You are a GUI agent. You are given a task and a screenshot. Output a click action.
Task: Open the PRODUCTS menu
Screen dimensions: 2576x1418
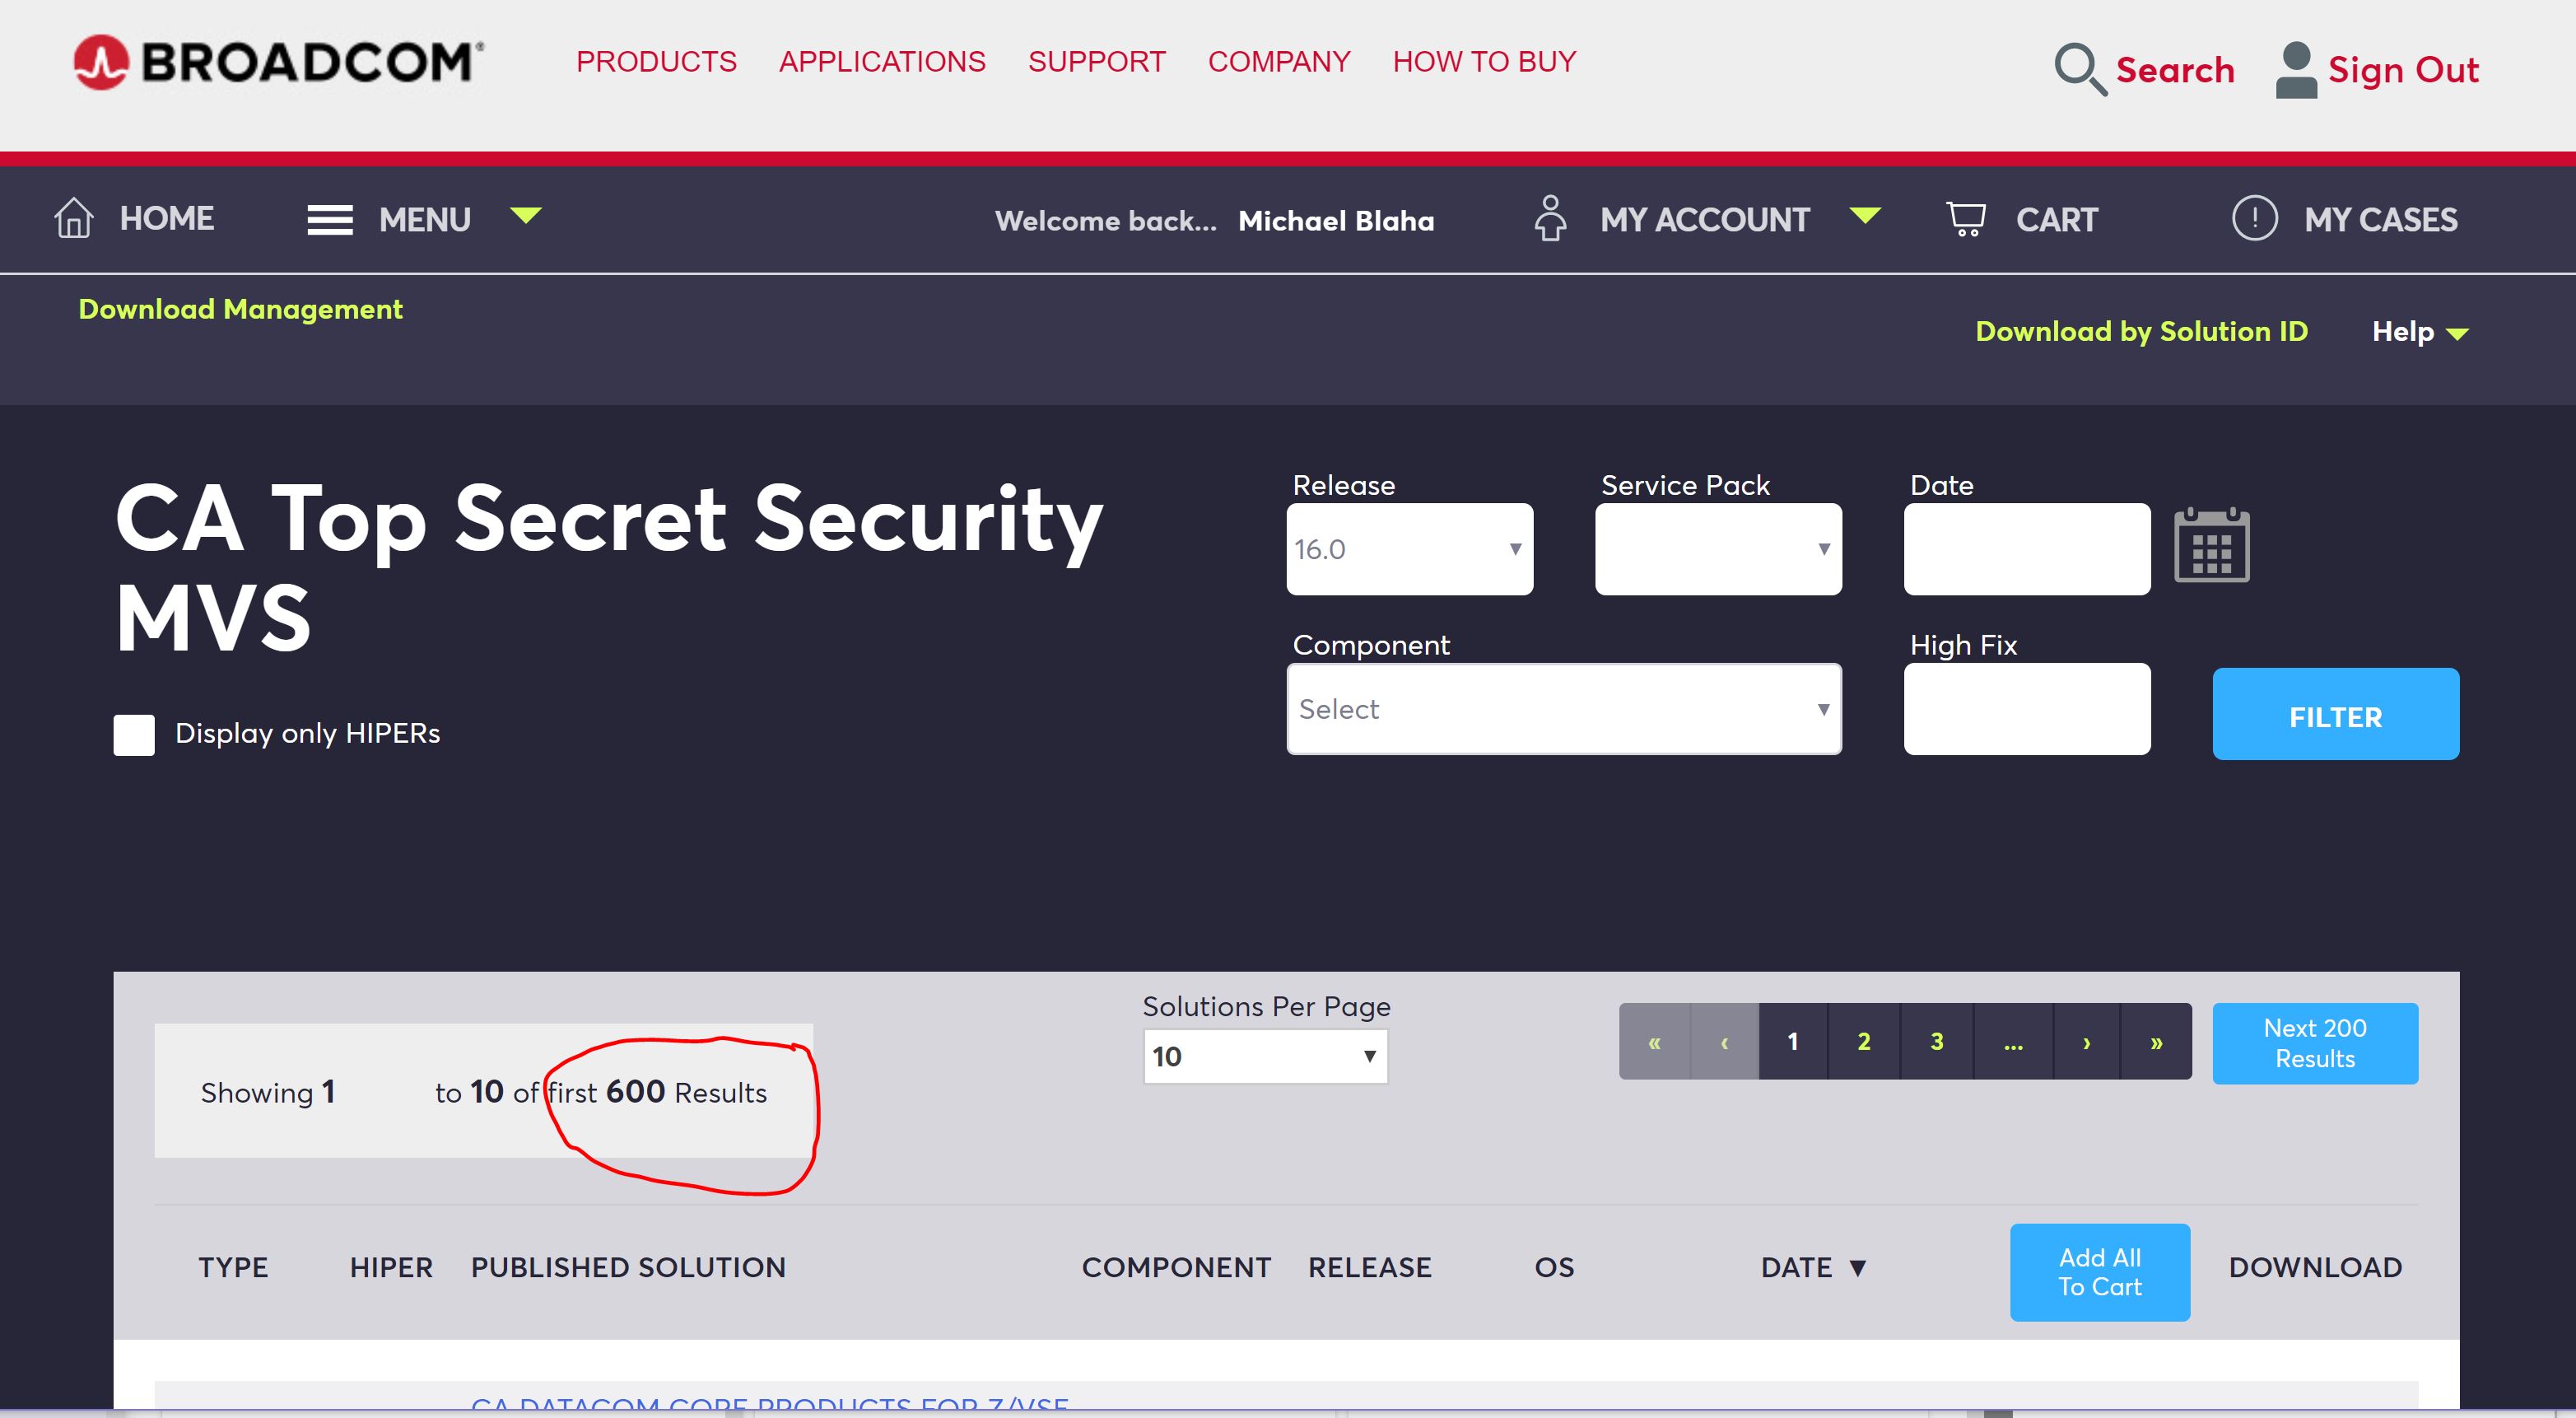[x=656, y=62]
